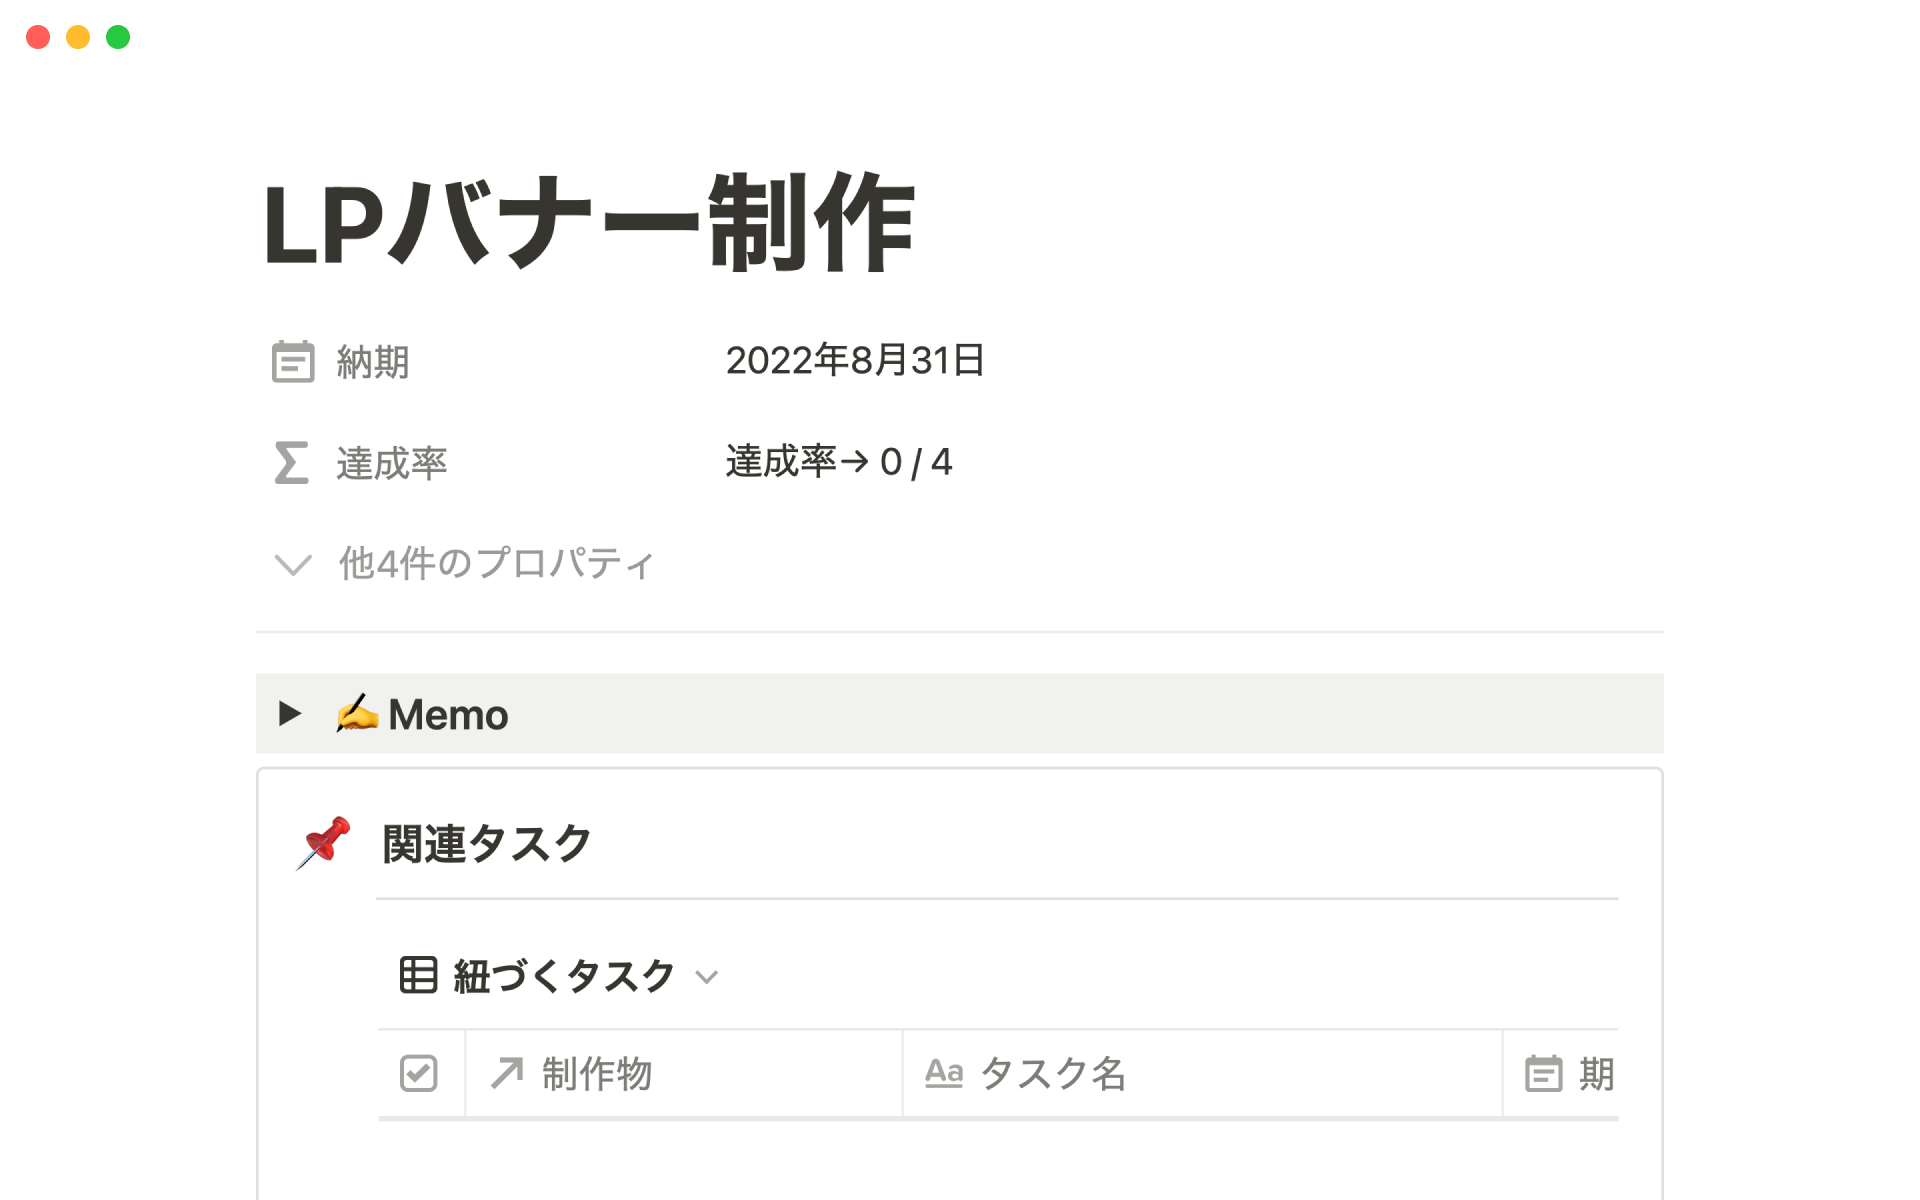Click the 納期 property label
1920x1200 pixels.
click(372, 362)
